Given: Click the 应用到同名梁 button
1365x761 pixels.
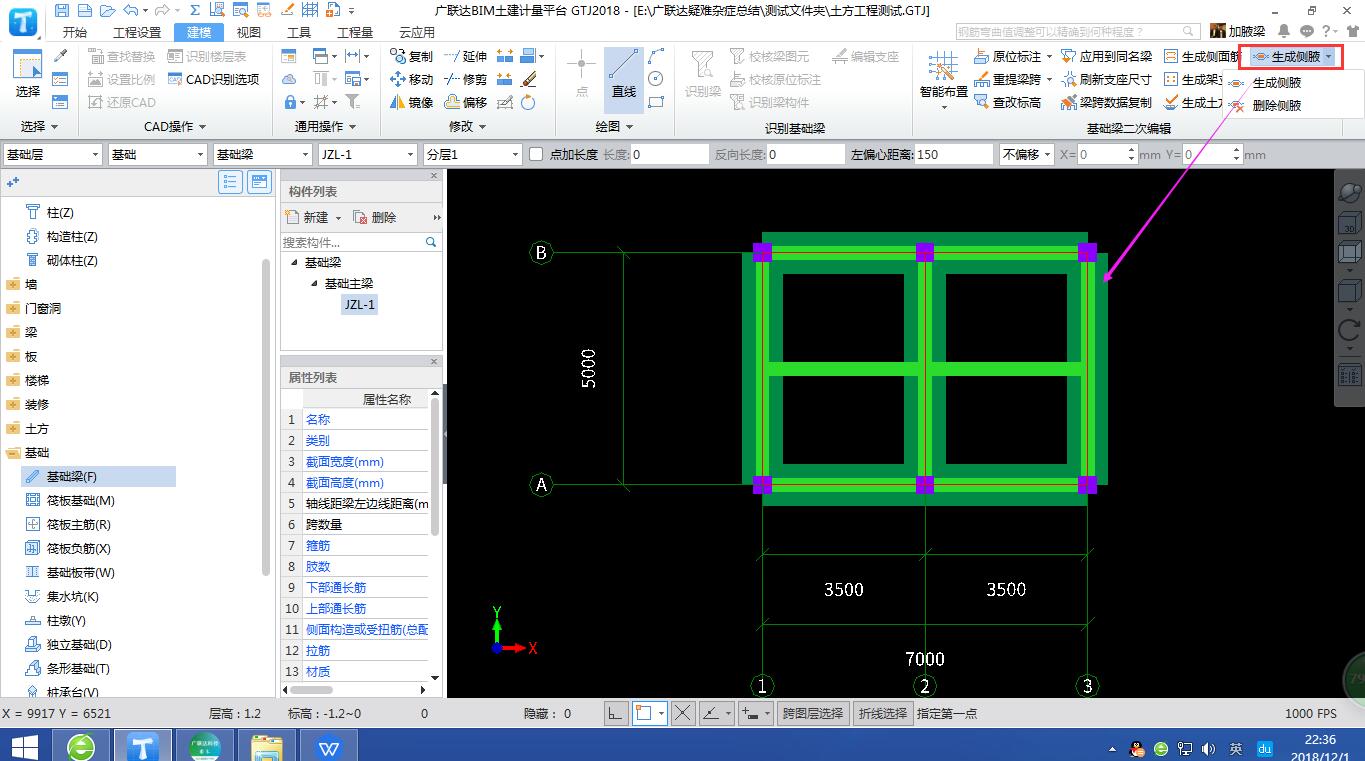Looking at the screenshot, I should click(x=1106, y=56).
